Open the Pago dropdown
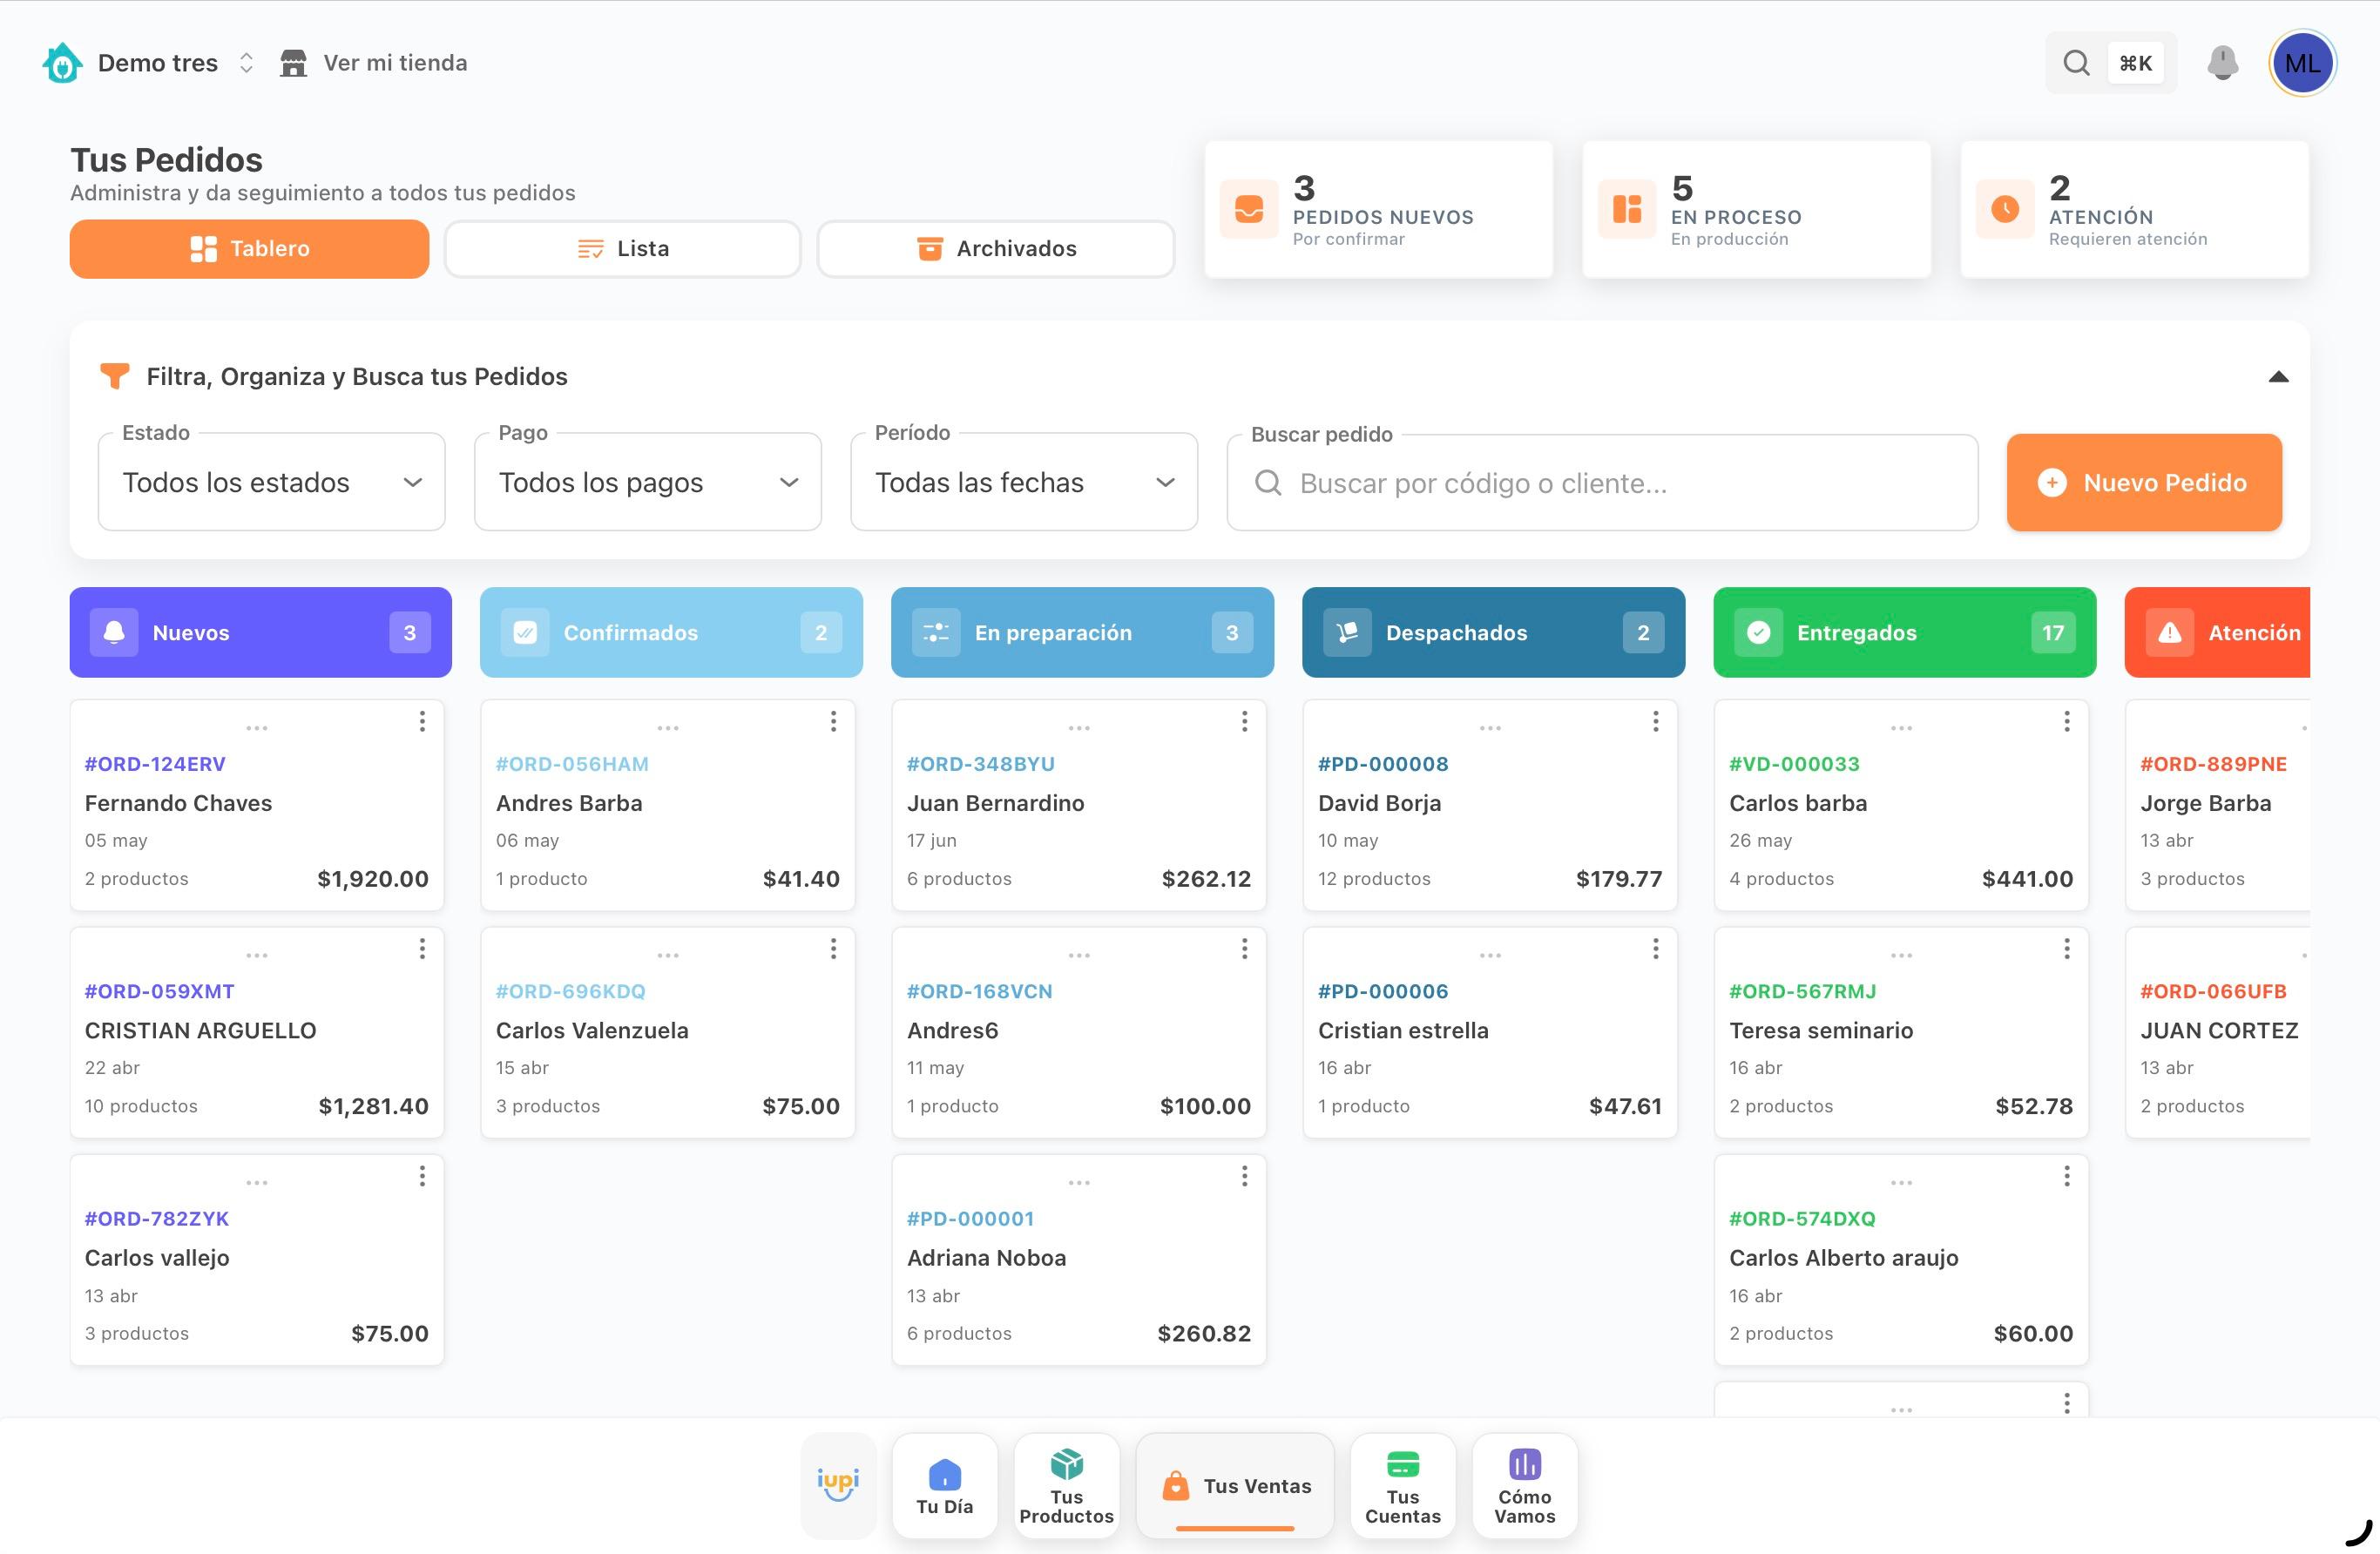 coord(648,482)
